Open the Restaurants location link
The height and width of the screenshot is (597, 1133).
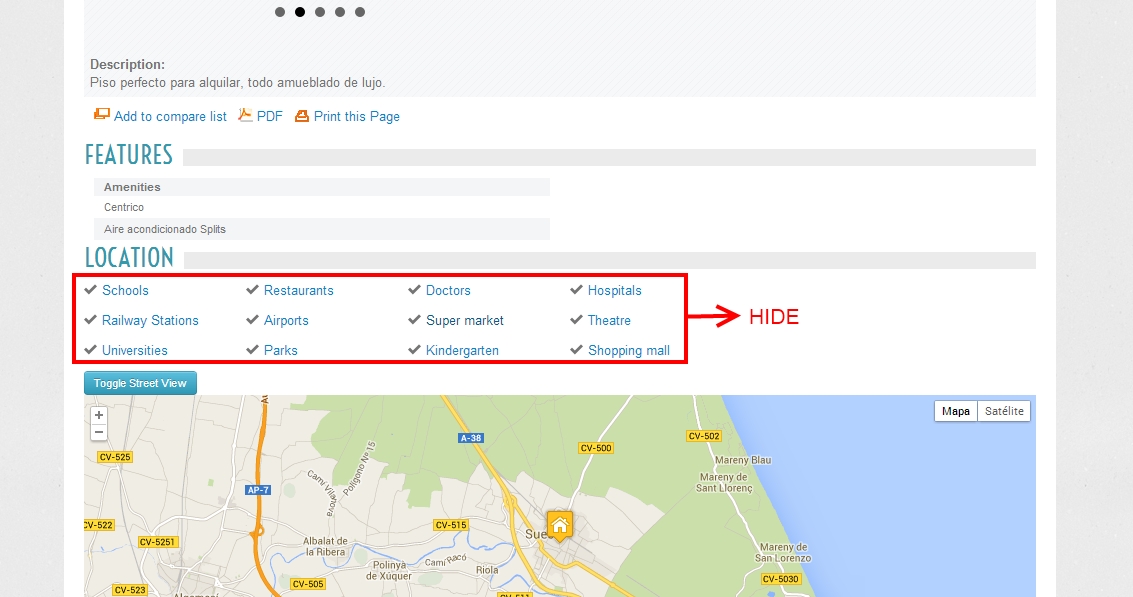tap(298, 291)
